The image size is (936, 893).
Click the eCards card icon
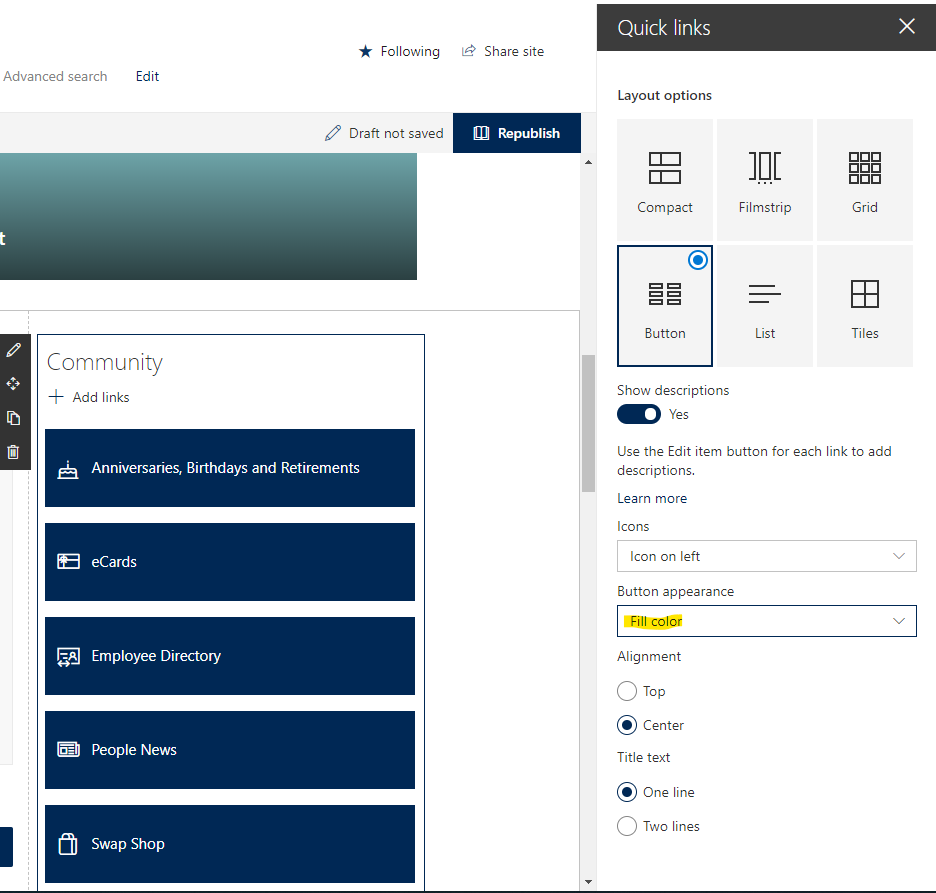pos(68,561)
